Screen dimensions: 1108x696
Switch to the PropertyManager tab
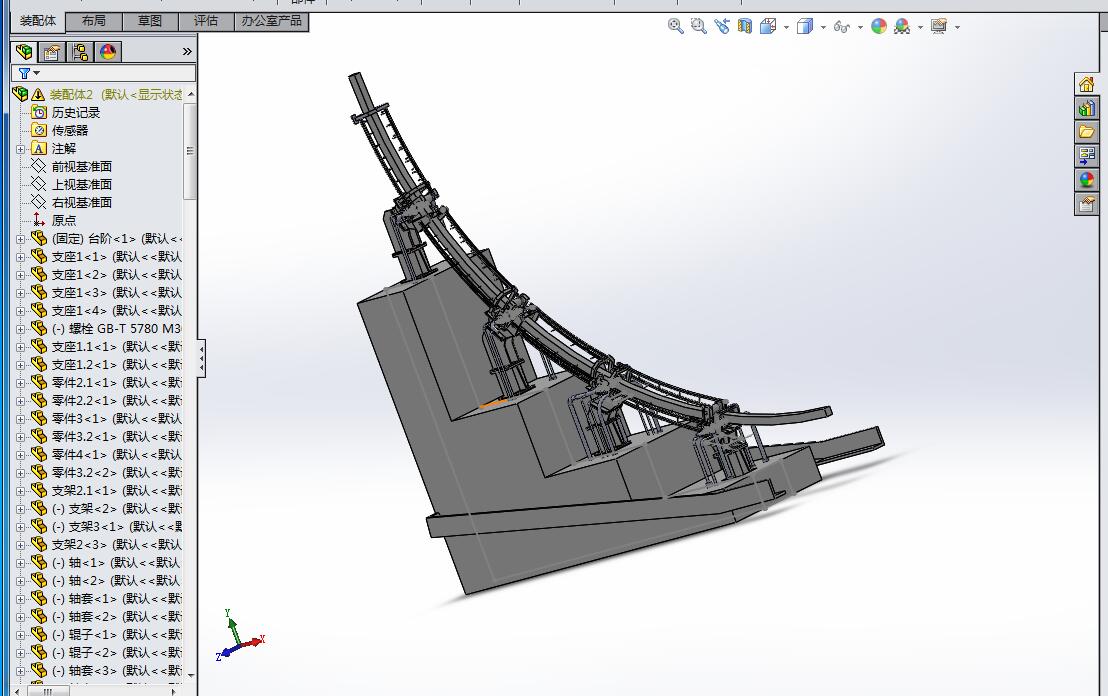coord(52,52)
